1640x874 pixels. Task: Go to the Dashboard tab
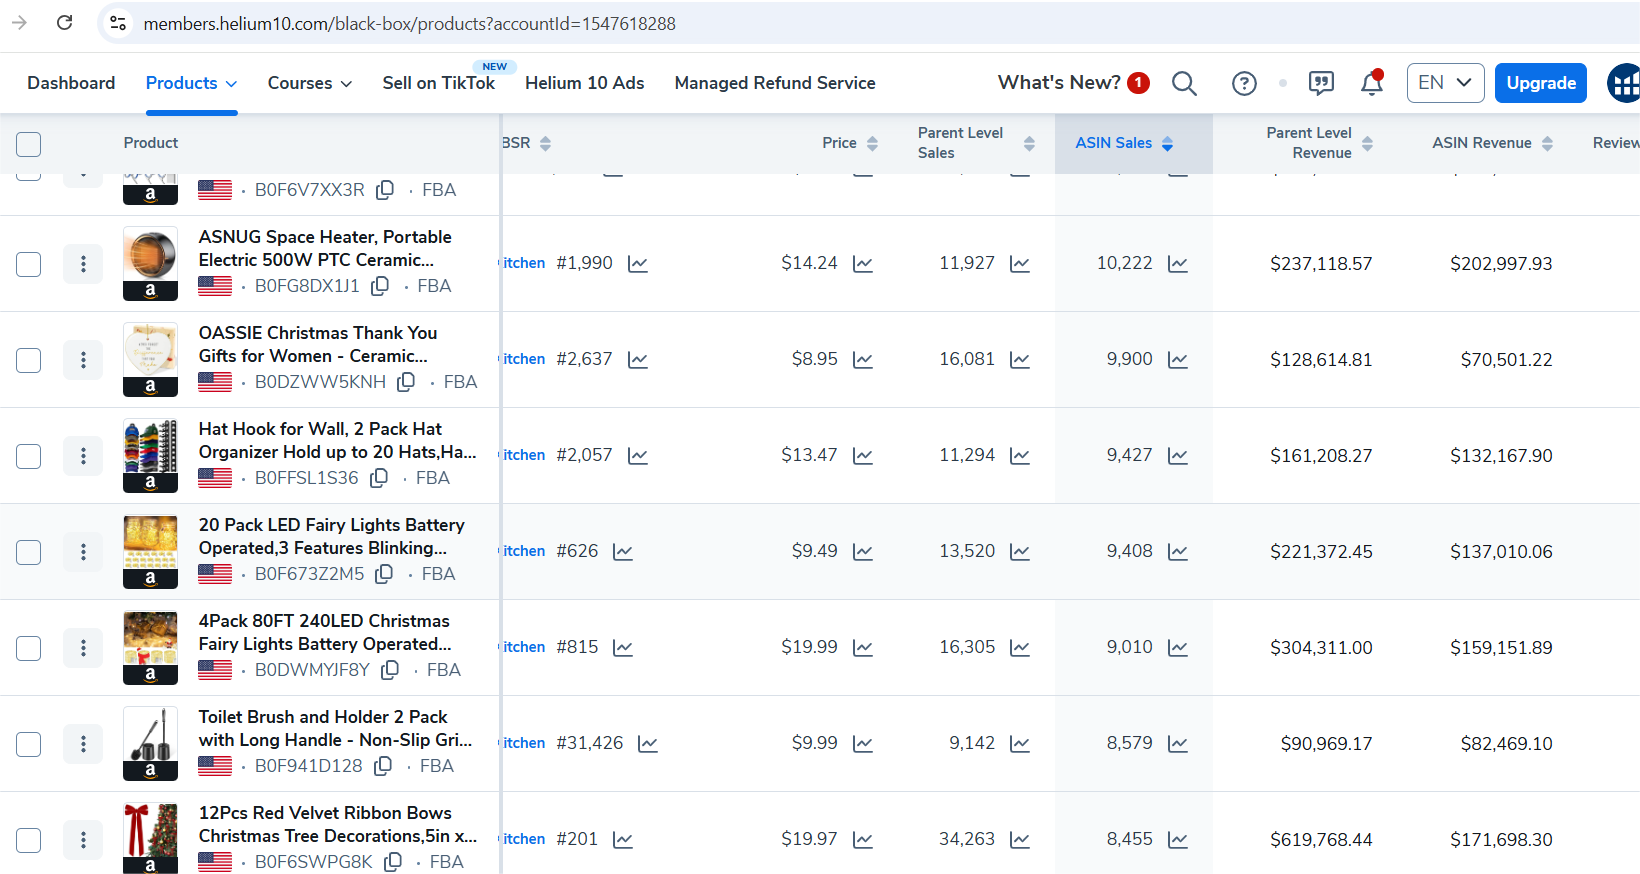coord(71,83)
